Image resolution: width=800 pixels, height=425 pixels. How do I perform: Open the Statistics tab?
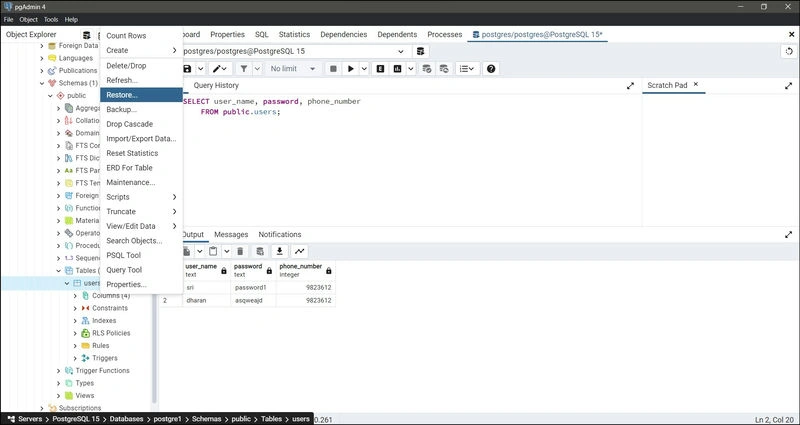point(294,35)
